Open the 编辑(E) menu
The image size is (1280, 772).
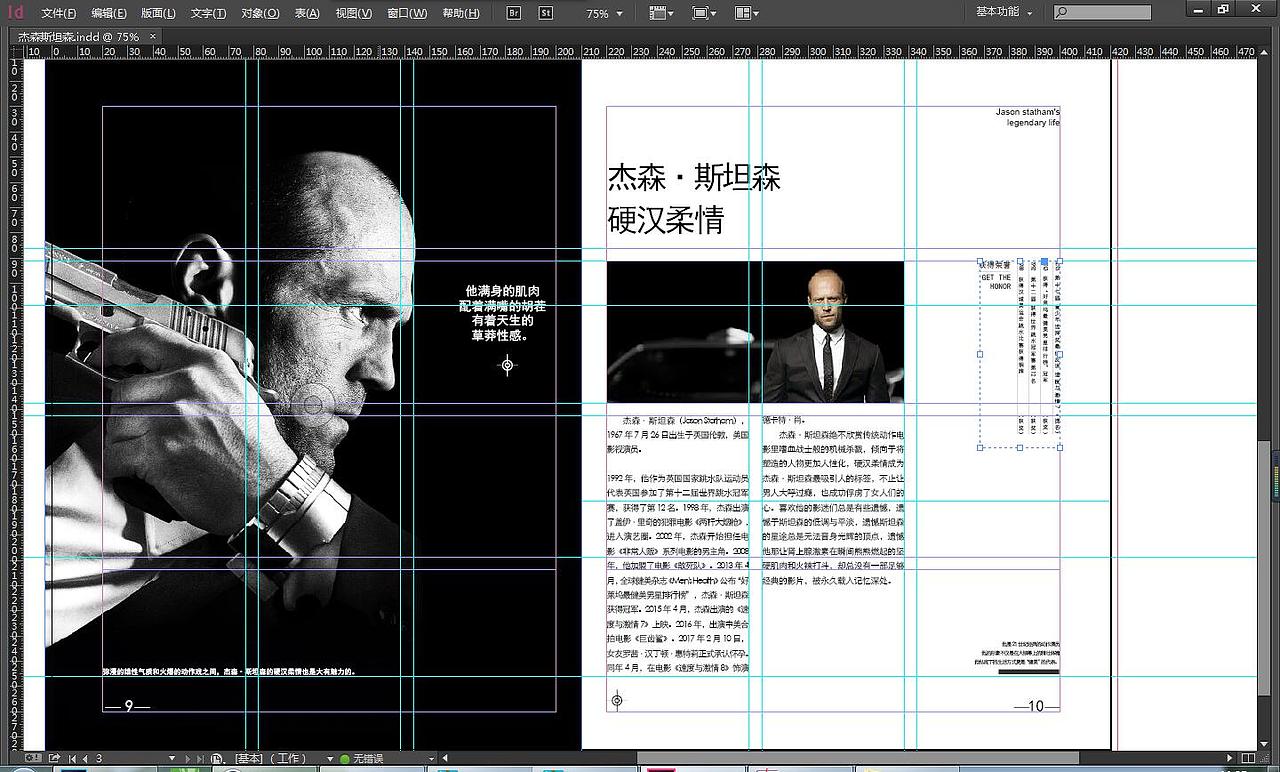coord(108,13)
